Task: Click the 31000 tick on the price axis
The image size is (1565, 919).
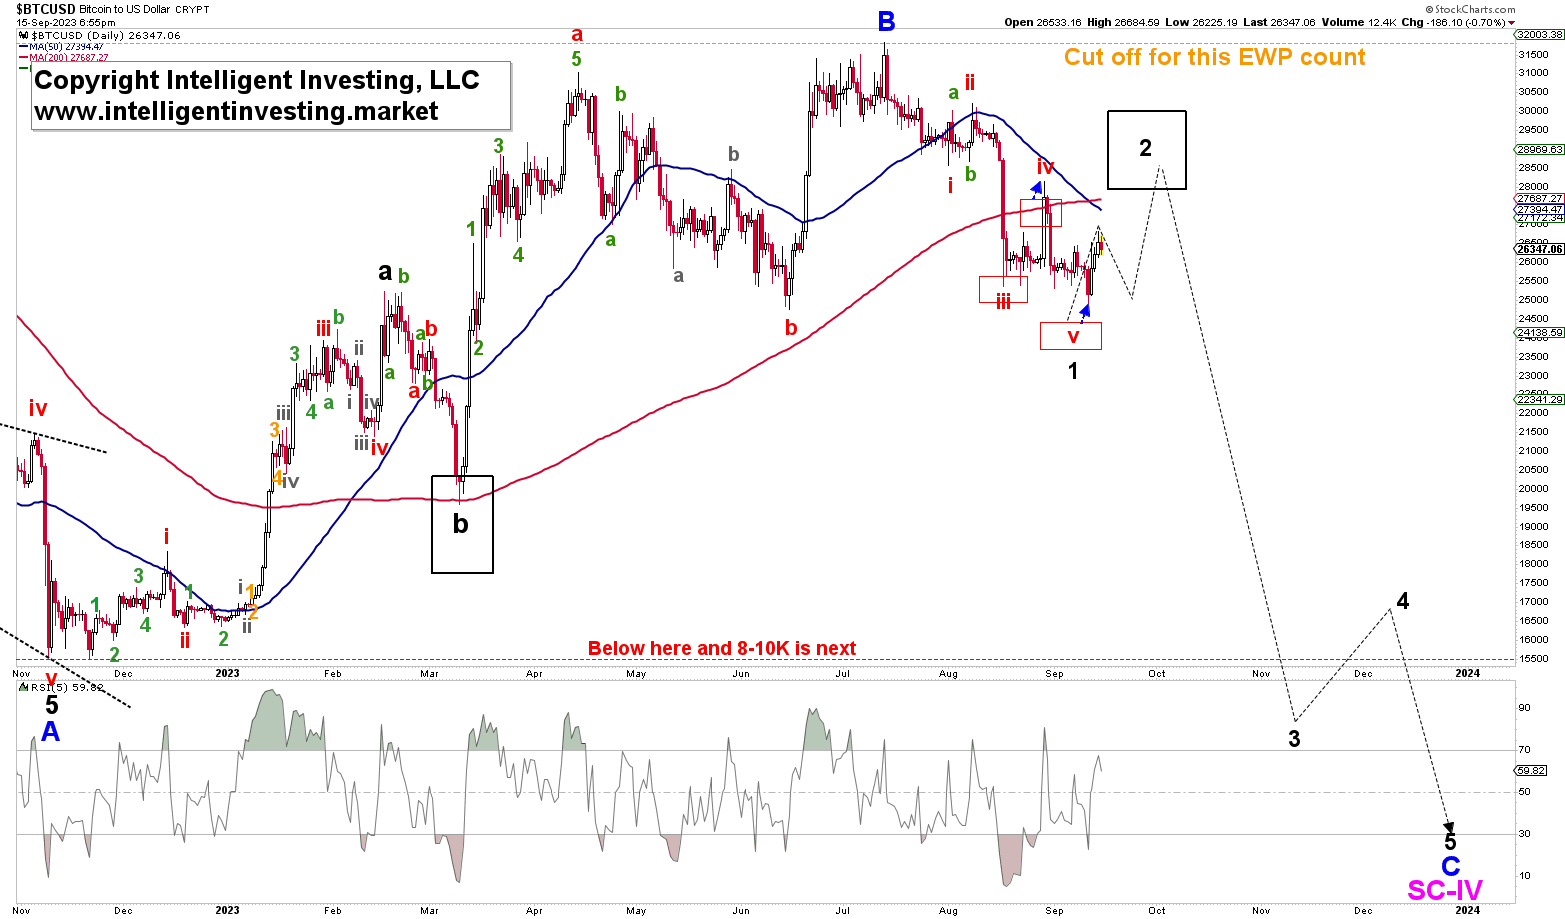Action: point(1532,72)
